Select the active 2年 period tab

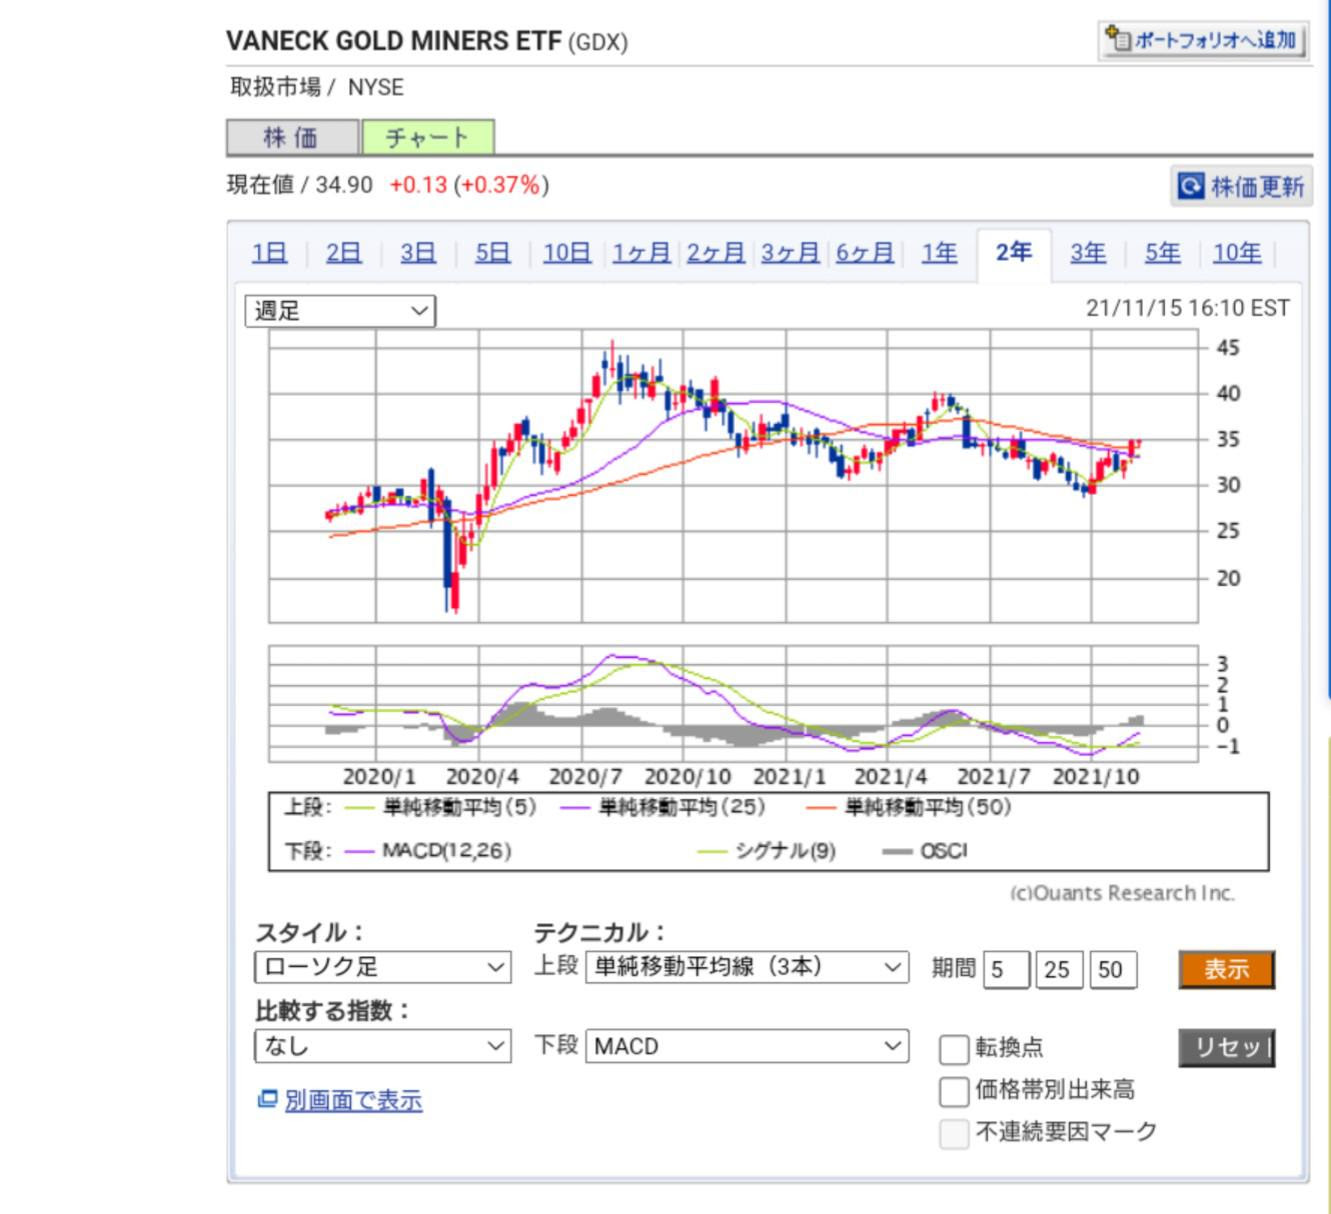click(1013, 253)
